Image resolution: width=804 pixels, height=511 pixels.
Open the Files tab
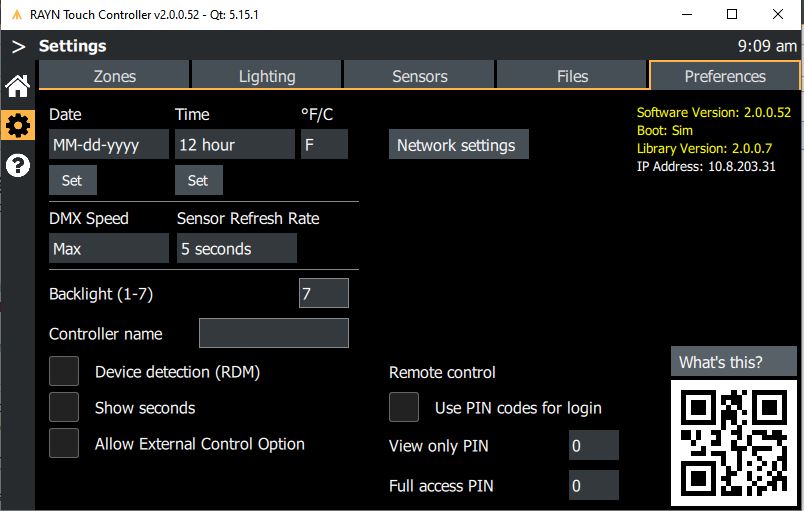[x=572, y=76]
